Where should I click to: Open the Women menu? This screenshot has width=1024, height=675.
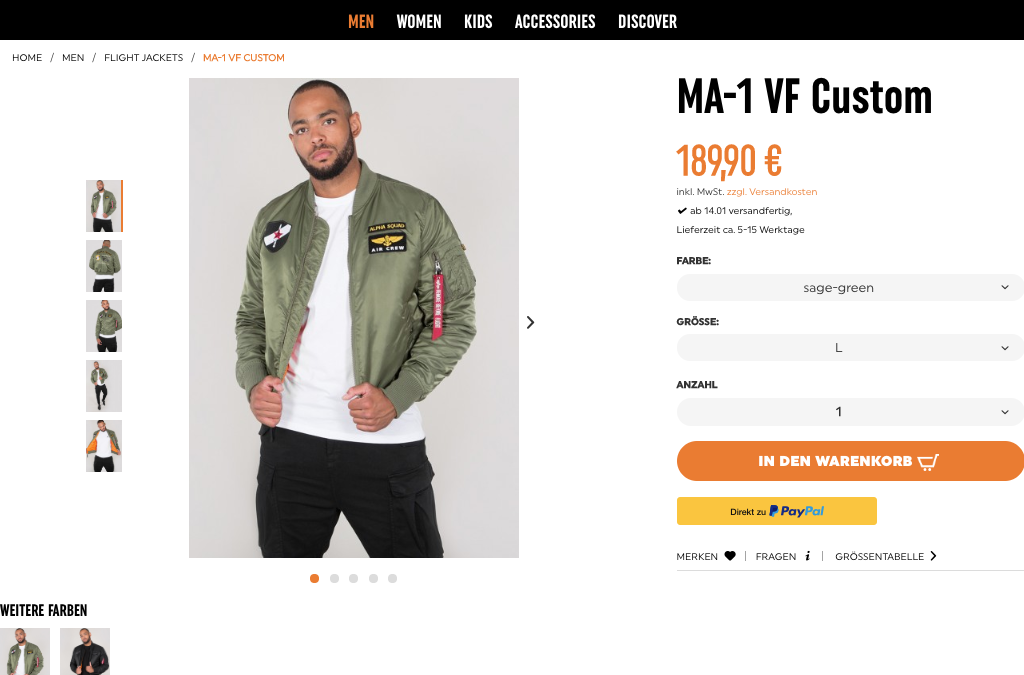pos(419,21)
